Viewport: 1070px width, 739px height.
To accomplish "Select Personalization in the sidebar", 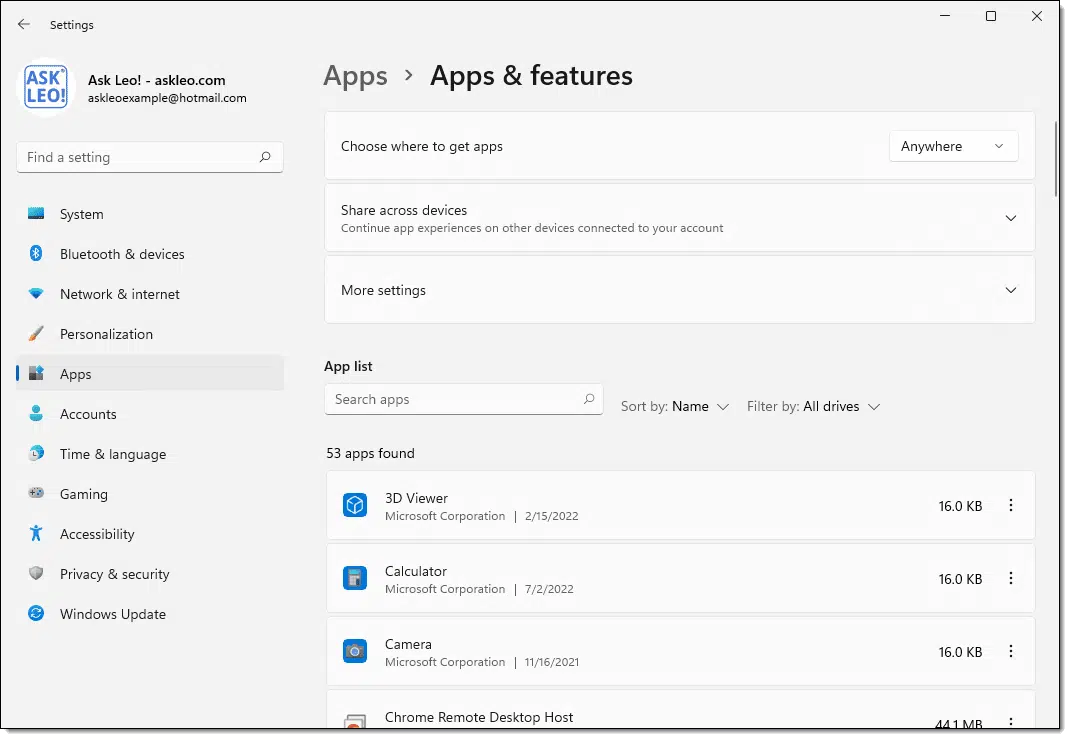I will (x=150, y=334).
